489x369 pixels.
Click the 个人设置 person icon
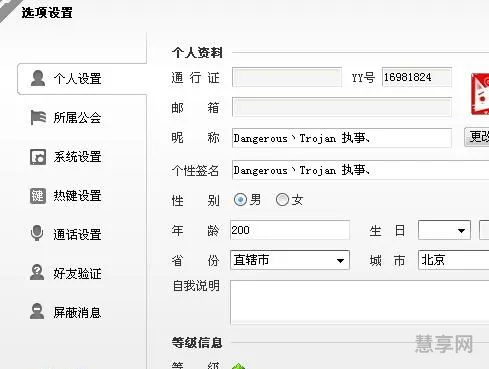pos(38,78)
